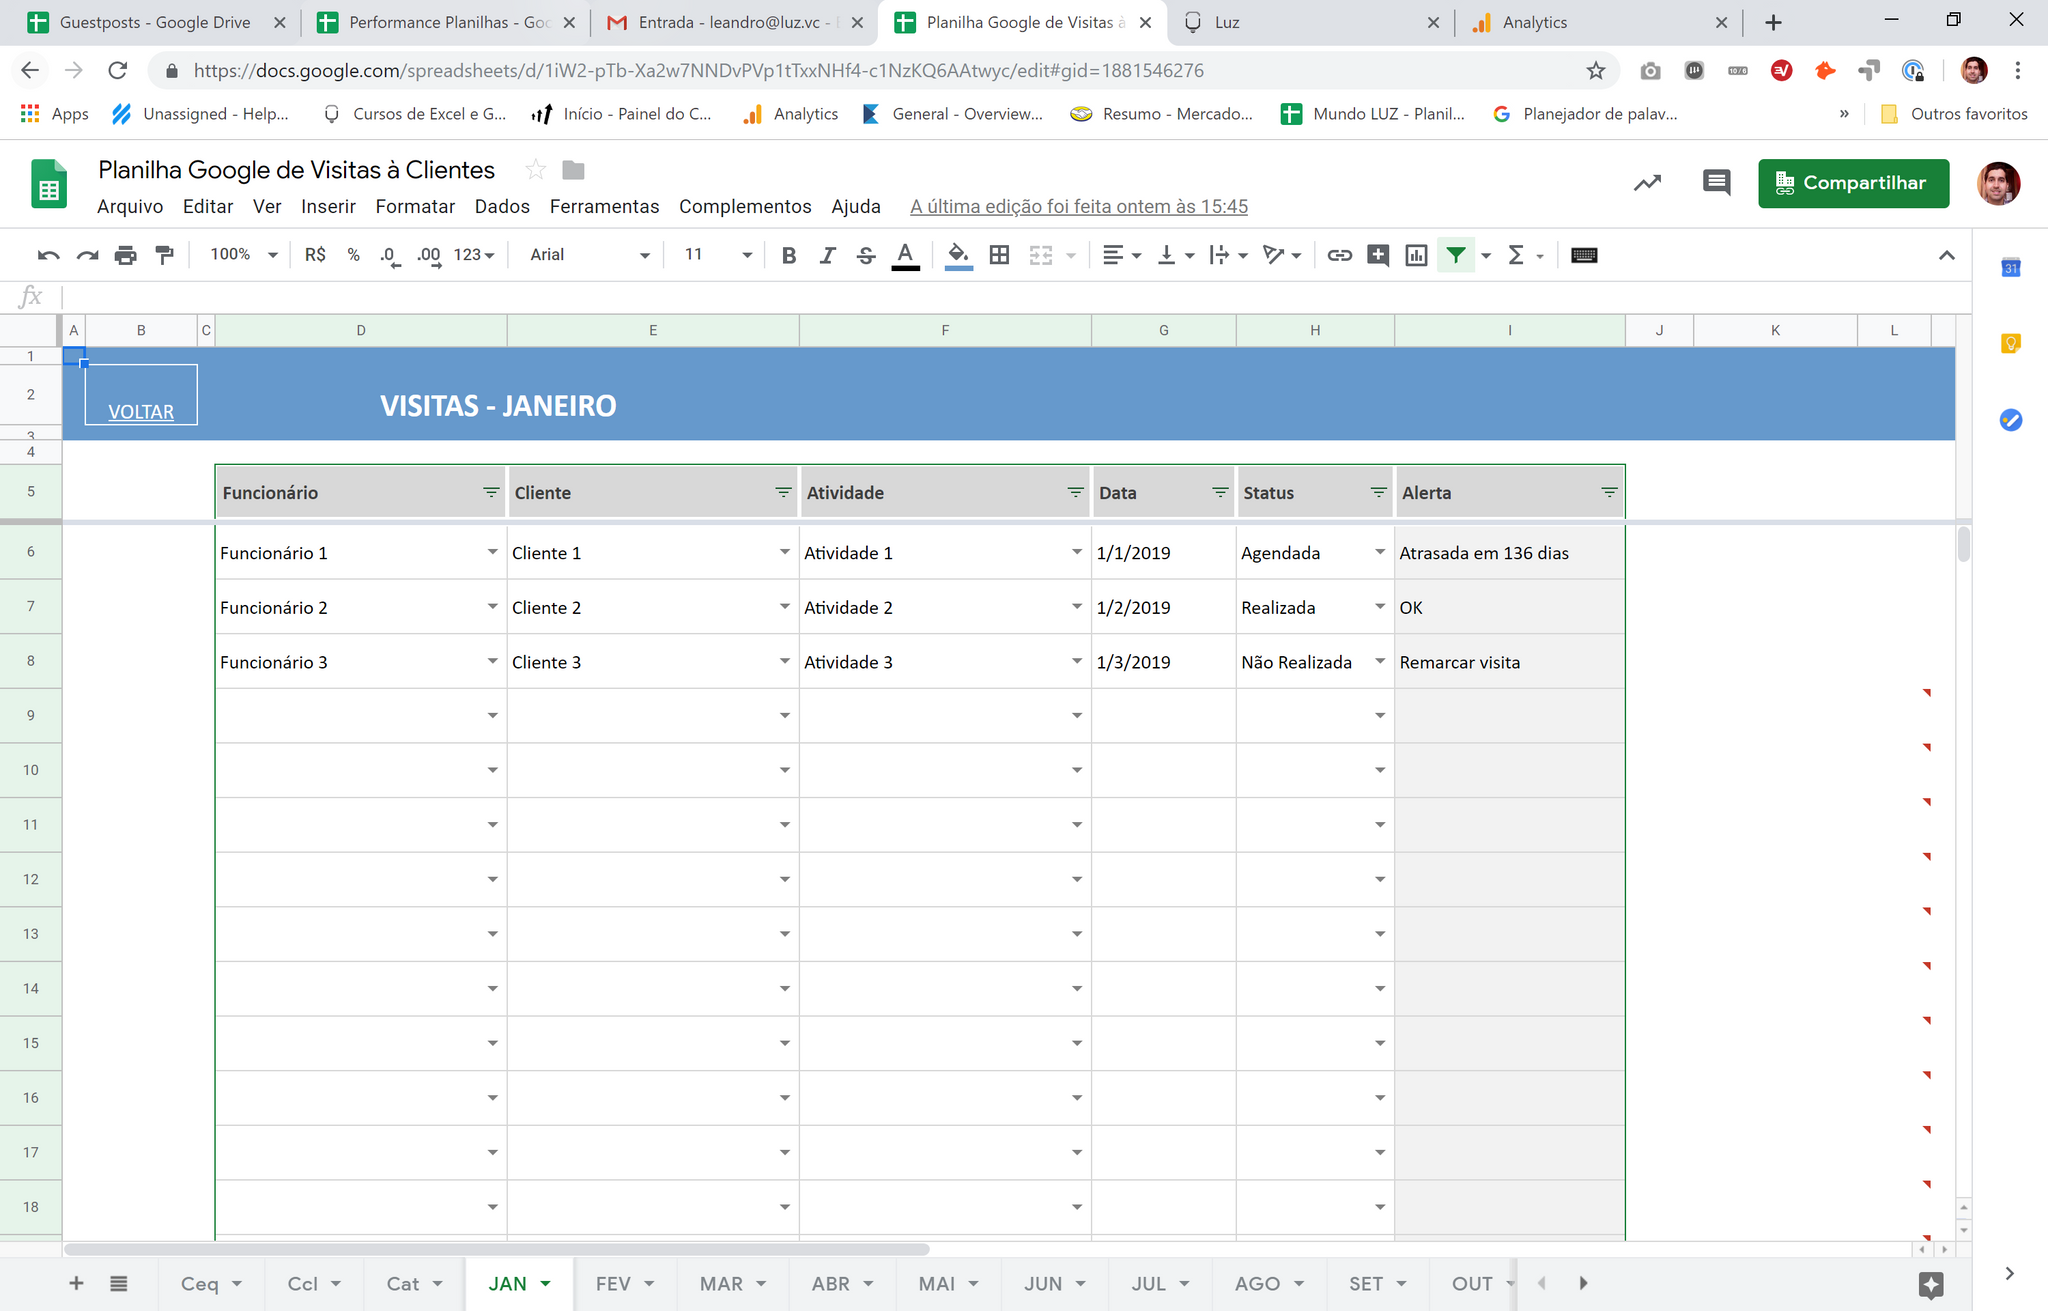This screenshot has width=2048, height=1311.
Task: Open the fill color picker
Action: [x=958, y=255]
